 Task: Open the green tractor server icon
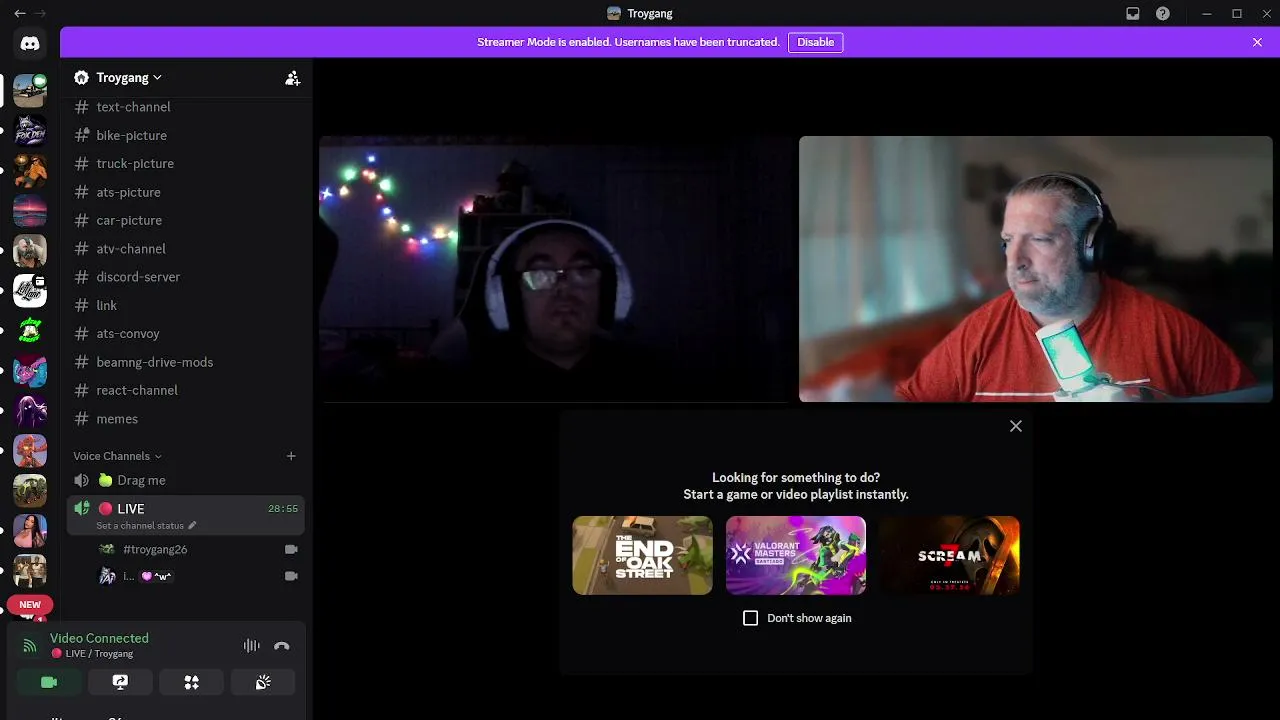pyautogui.click(x=30, y=490)
